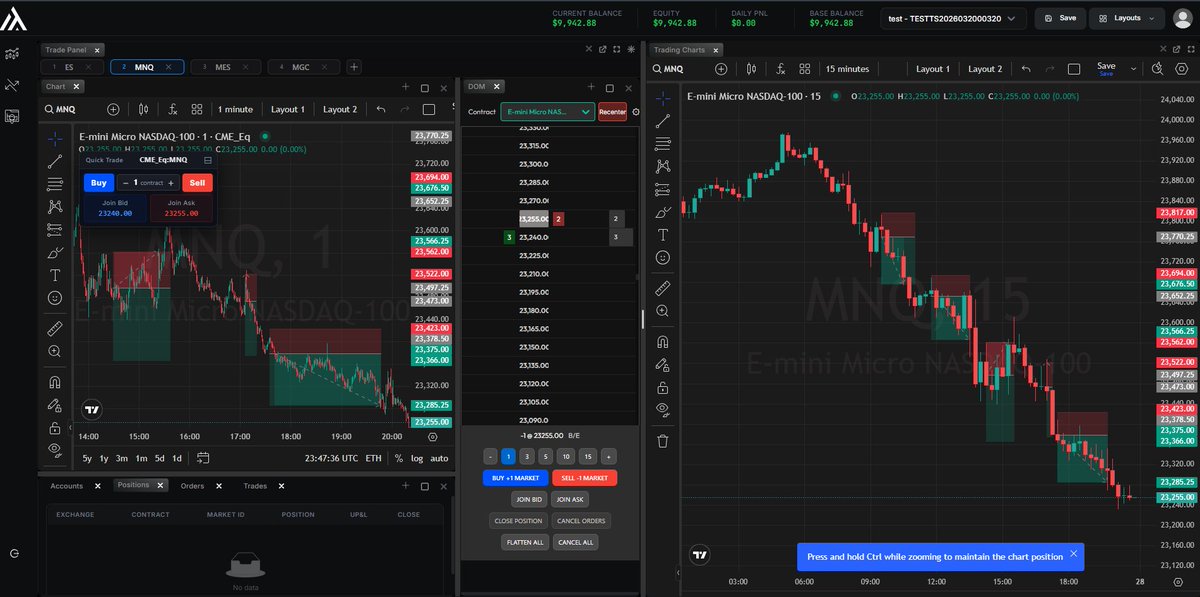The width and height of the screenshot is (1200, 597).
Task: Toggle lock all drawings in right chart
Action: [x=662, y=387]
